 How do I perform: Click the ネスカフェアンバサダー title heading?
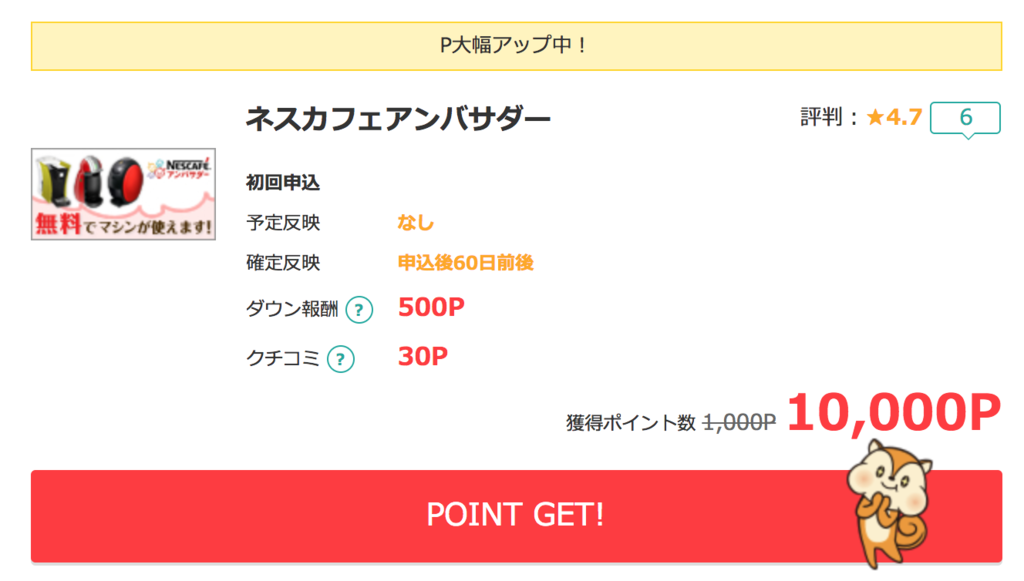(x=398, y=119)
